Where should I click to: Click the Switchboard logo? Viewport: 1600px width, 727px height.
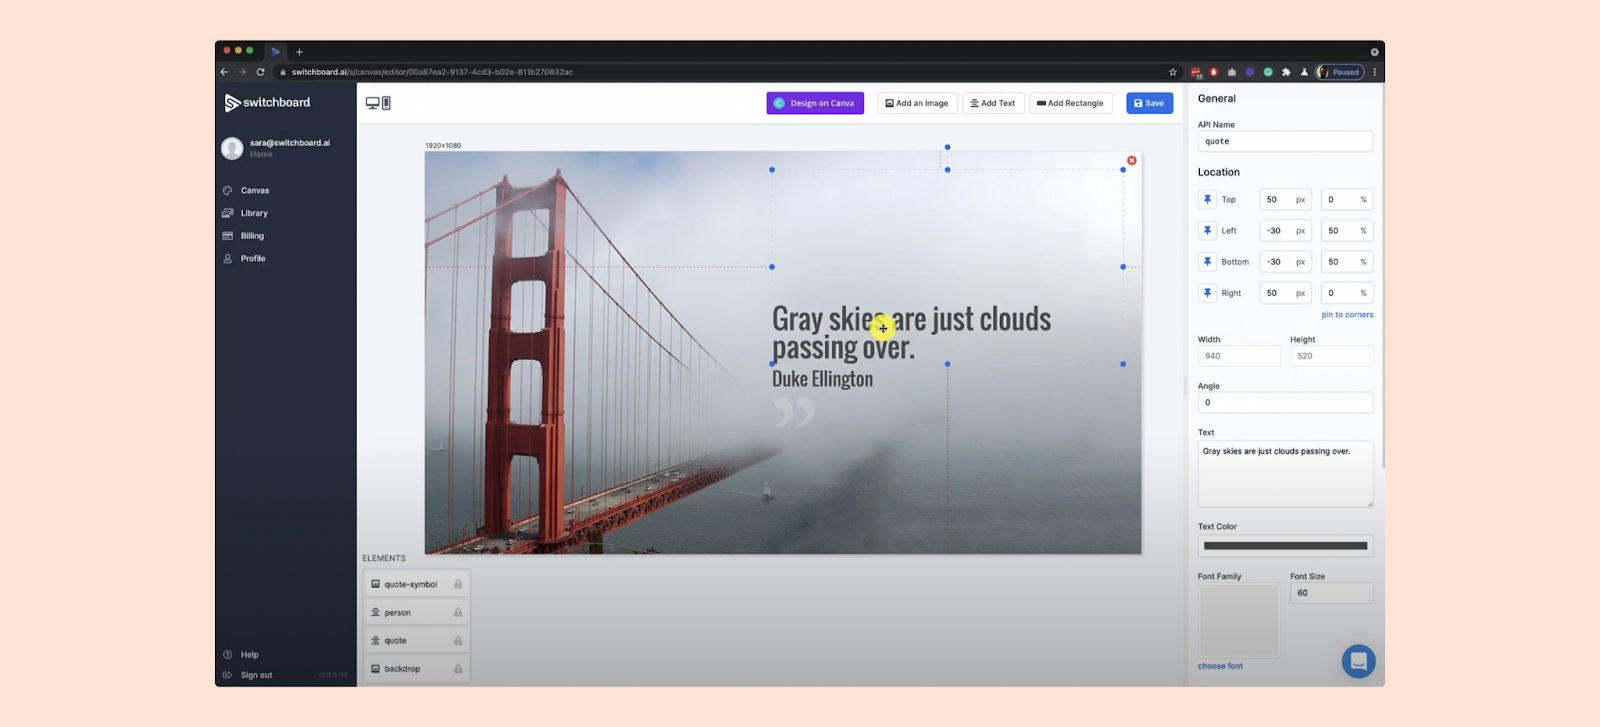[x=267, y=103]
